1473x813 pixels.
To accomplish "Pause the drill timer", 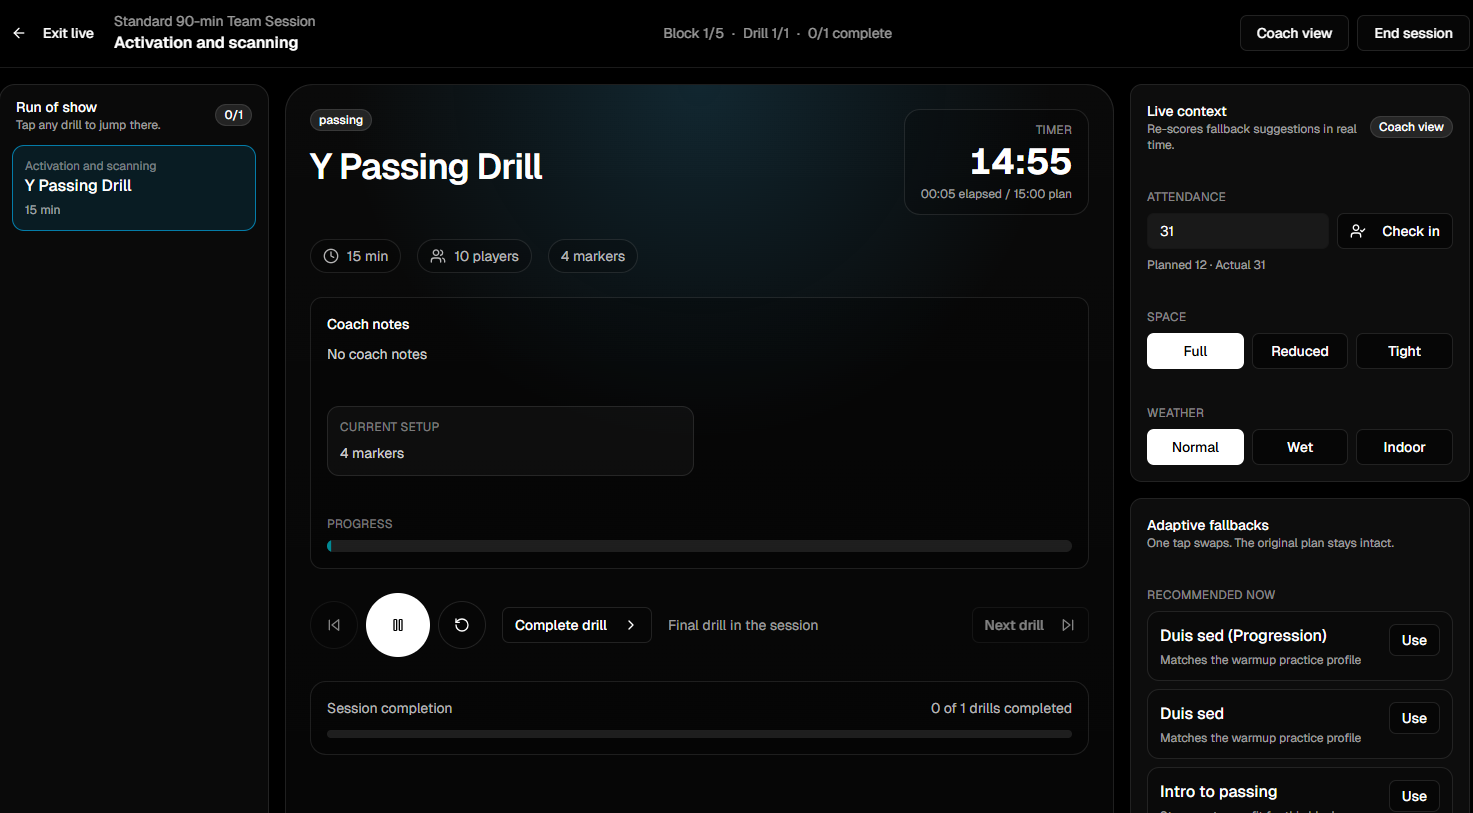I will [397, 624].
